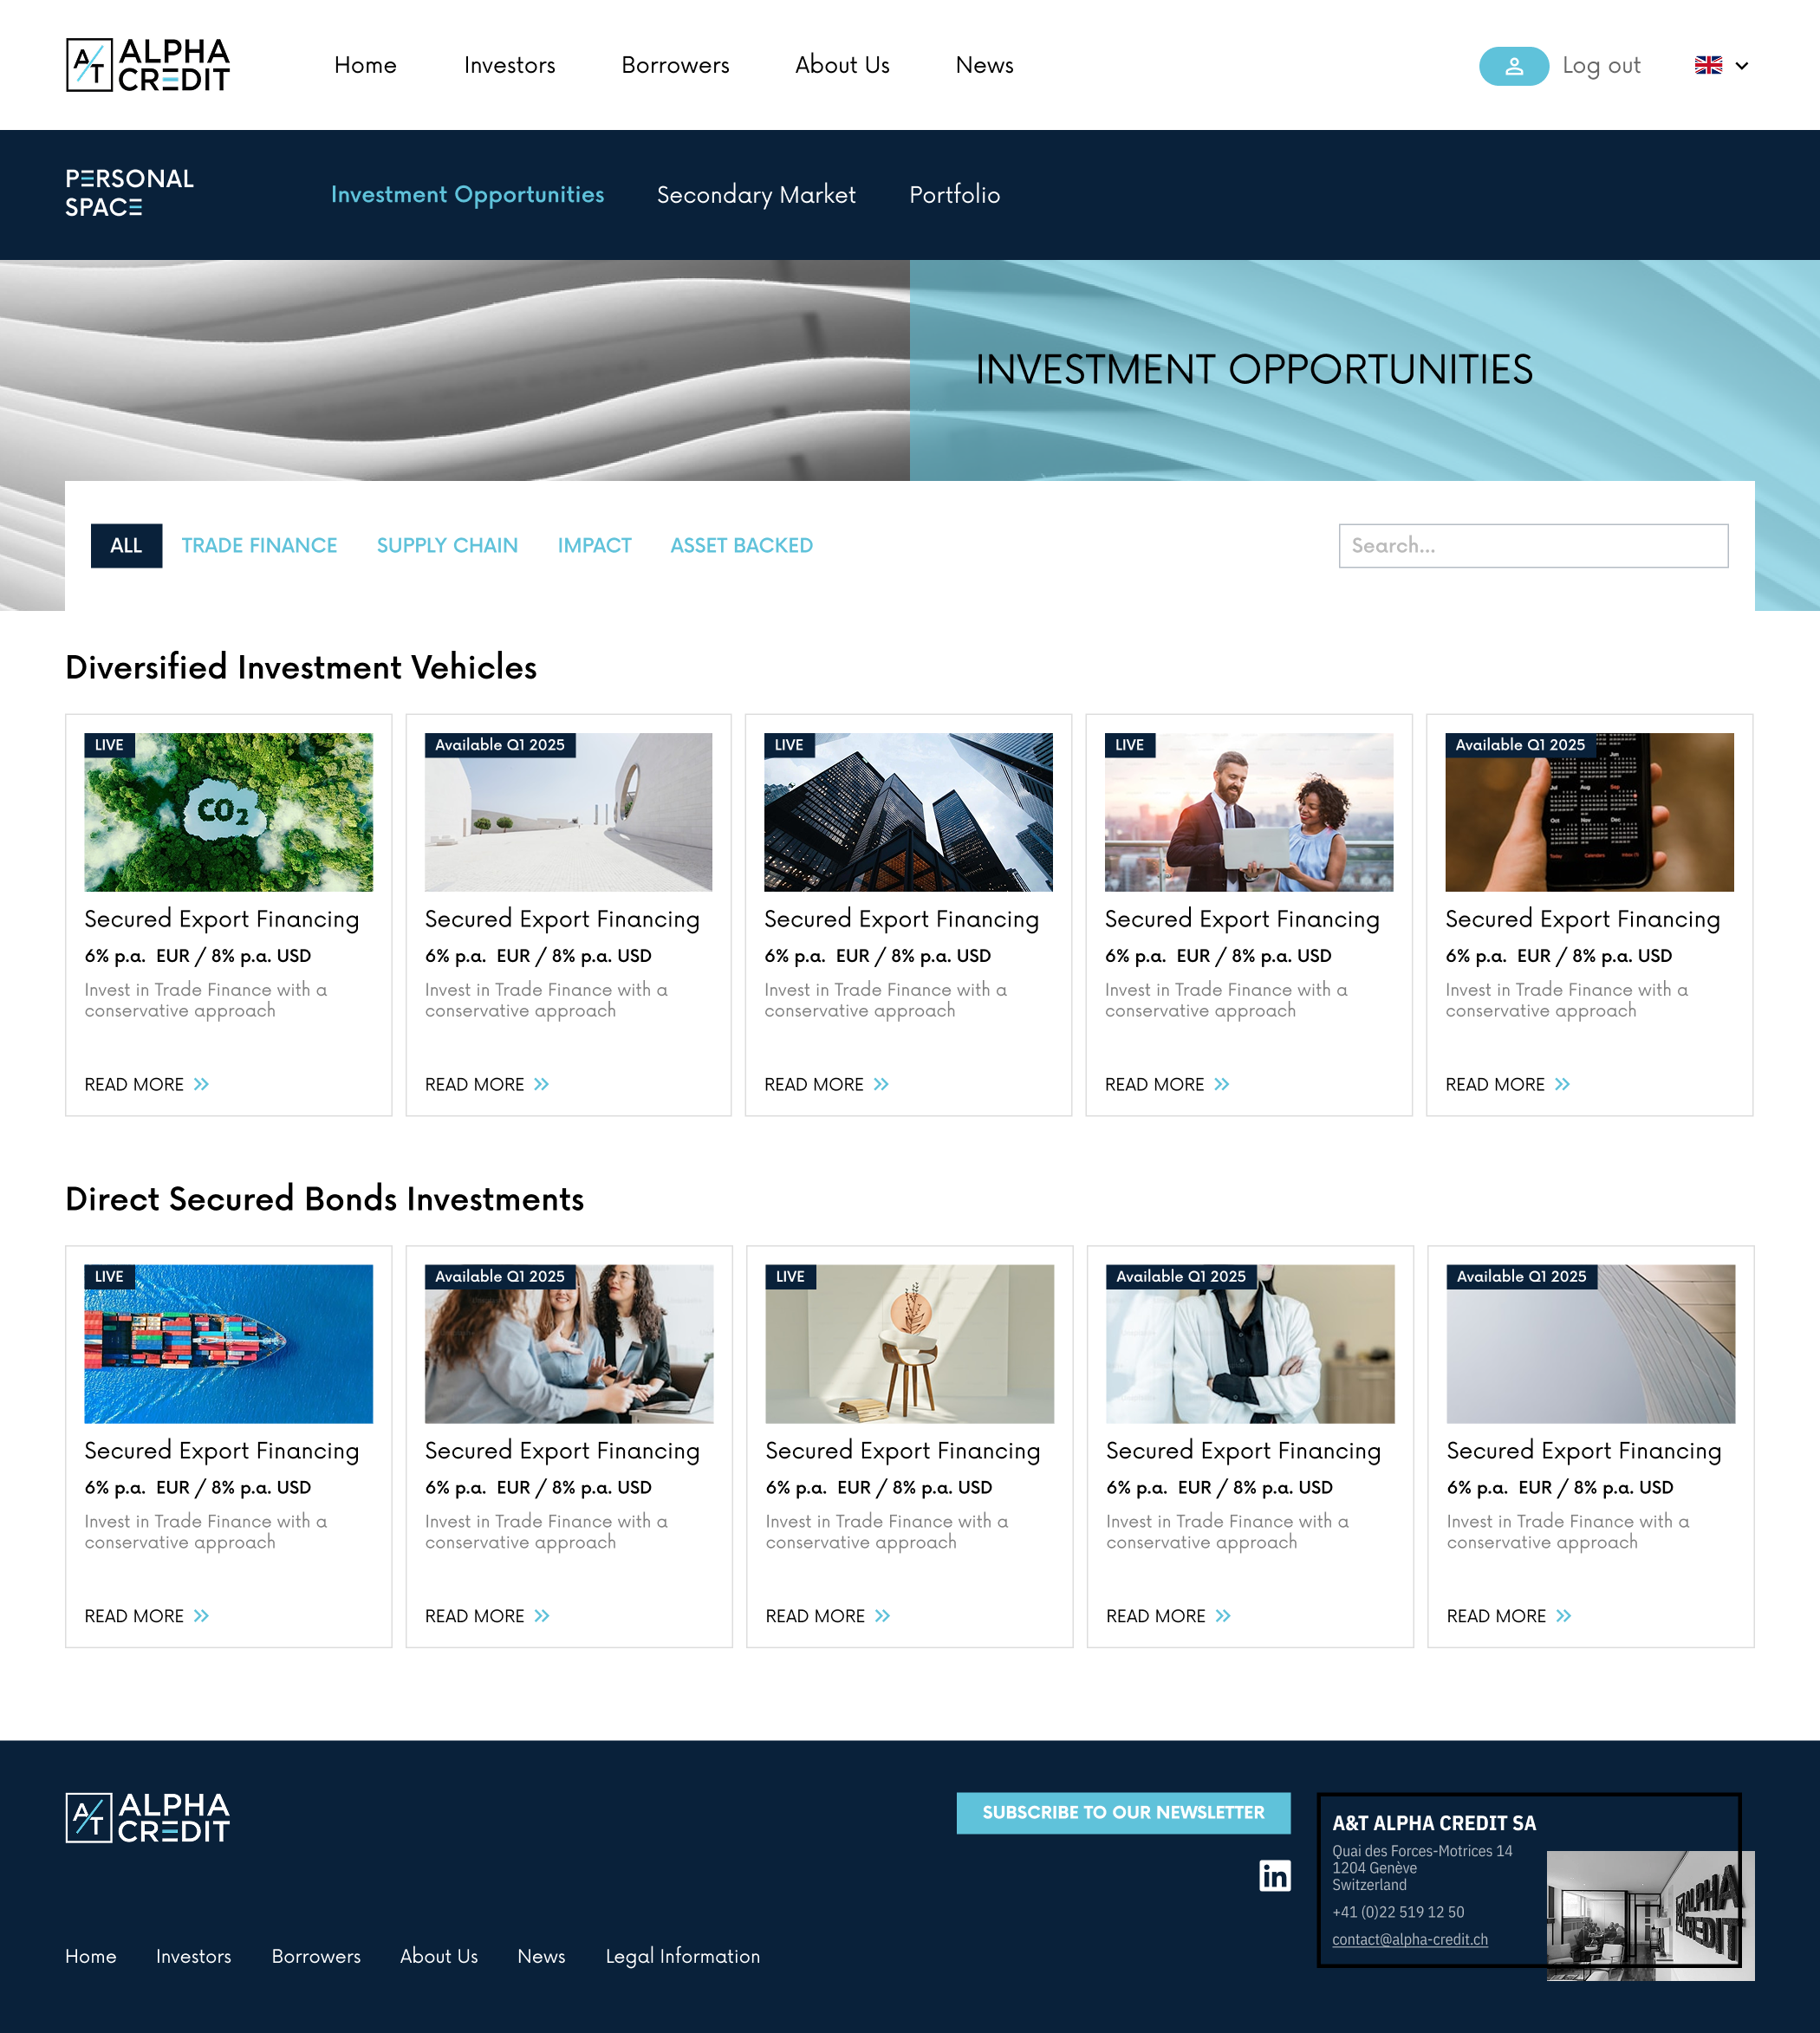
Task: Open the Secondary Market tab
Action: (x=756, y=195)
